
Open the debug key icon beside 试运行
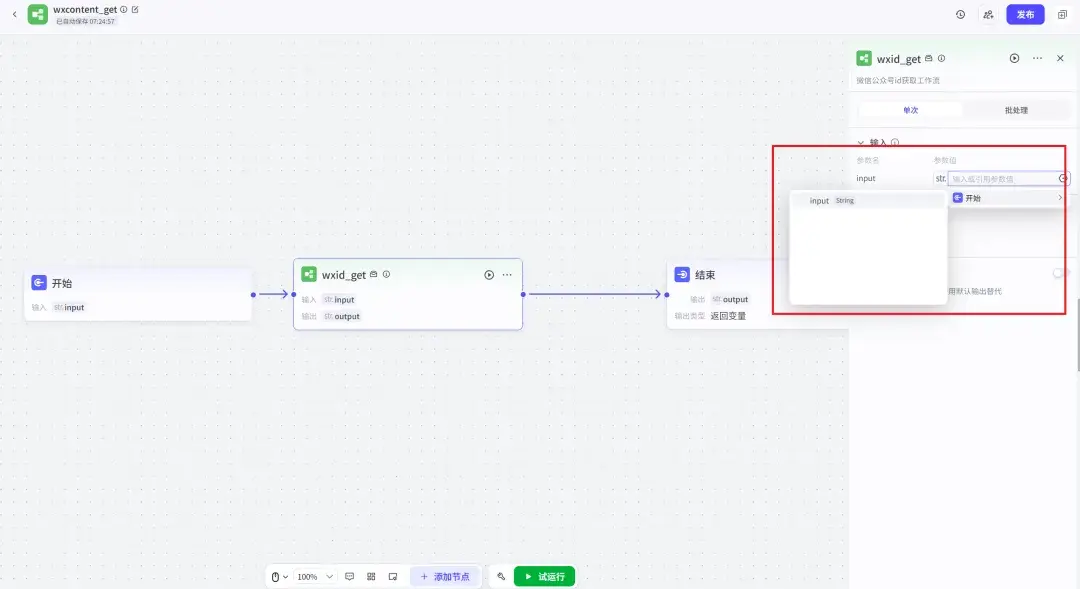(x=501, y=577)
